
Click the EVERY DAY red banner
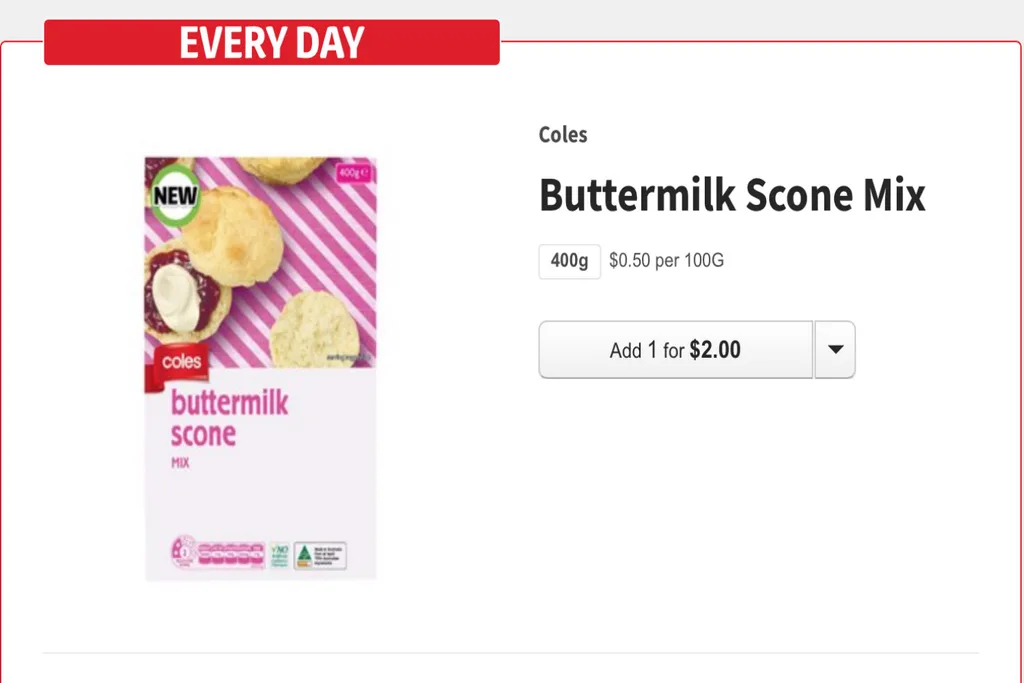coord(272,42)
